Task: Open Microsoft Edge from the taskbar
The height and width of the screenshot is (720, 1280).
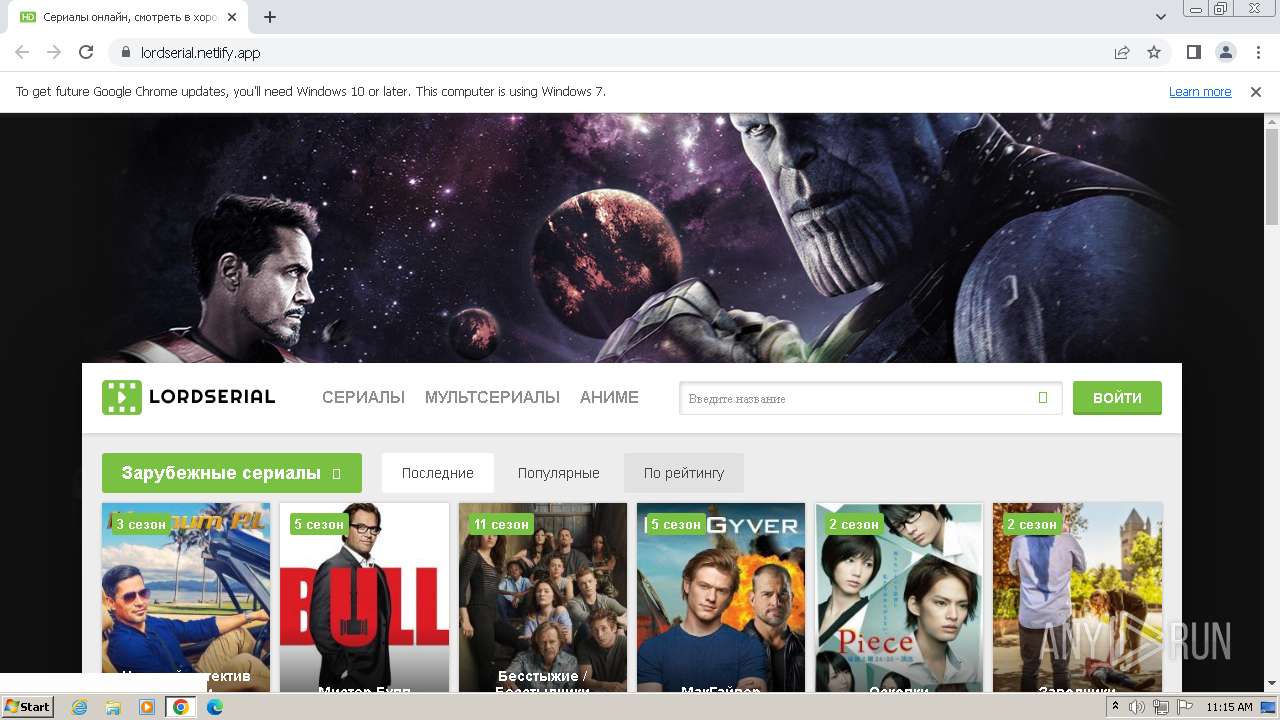Action: 214,707
